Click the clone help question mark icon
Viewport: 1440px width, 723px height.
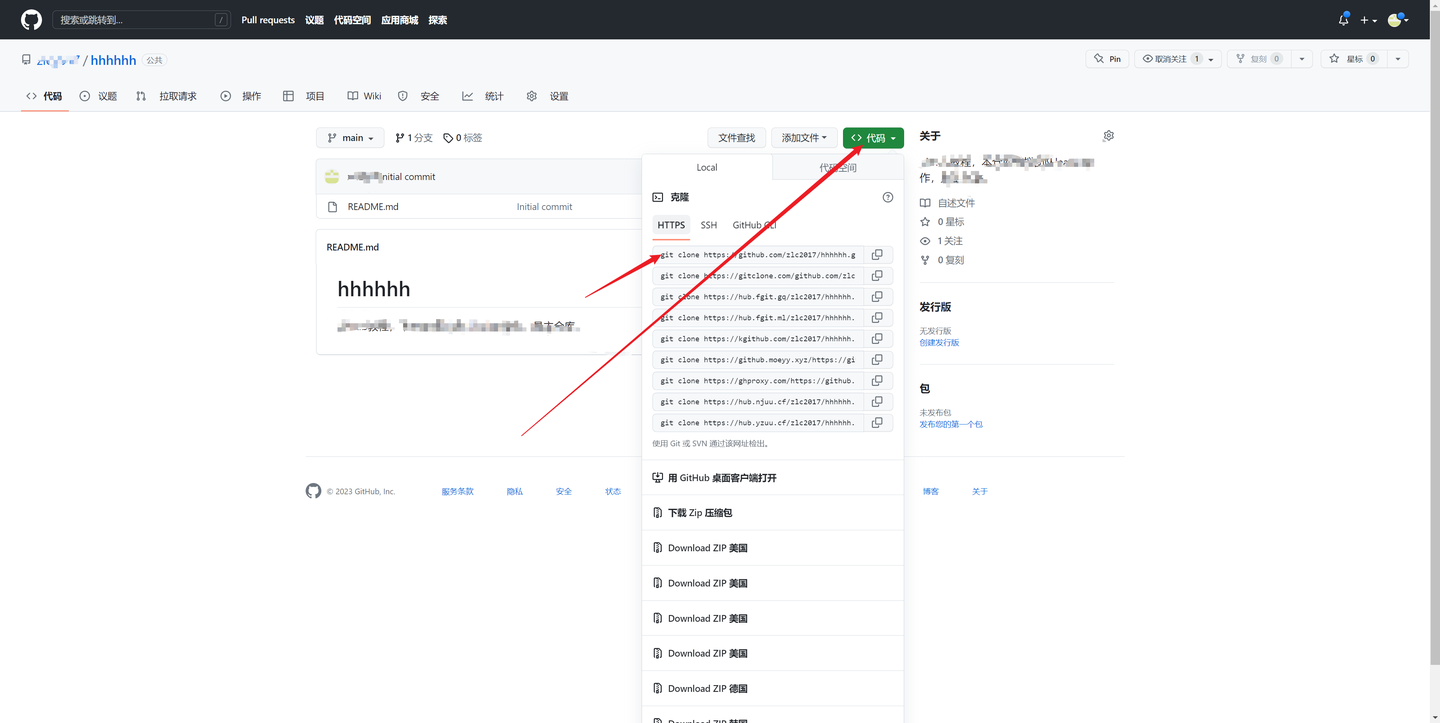pyautogui.click(x=887, y=197)
